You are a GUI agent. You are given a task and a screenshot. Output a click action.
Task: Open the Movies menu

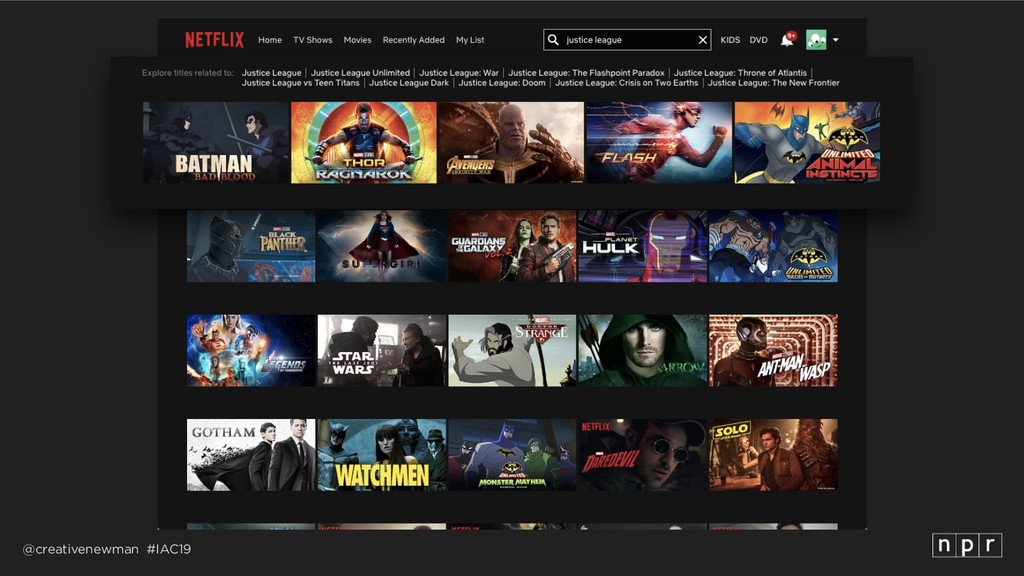pyautogui.click(x=357, y=40)
